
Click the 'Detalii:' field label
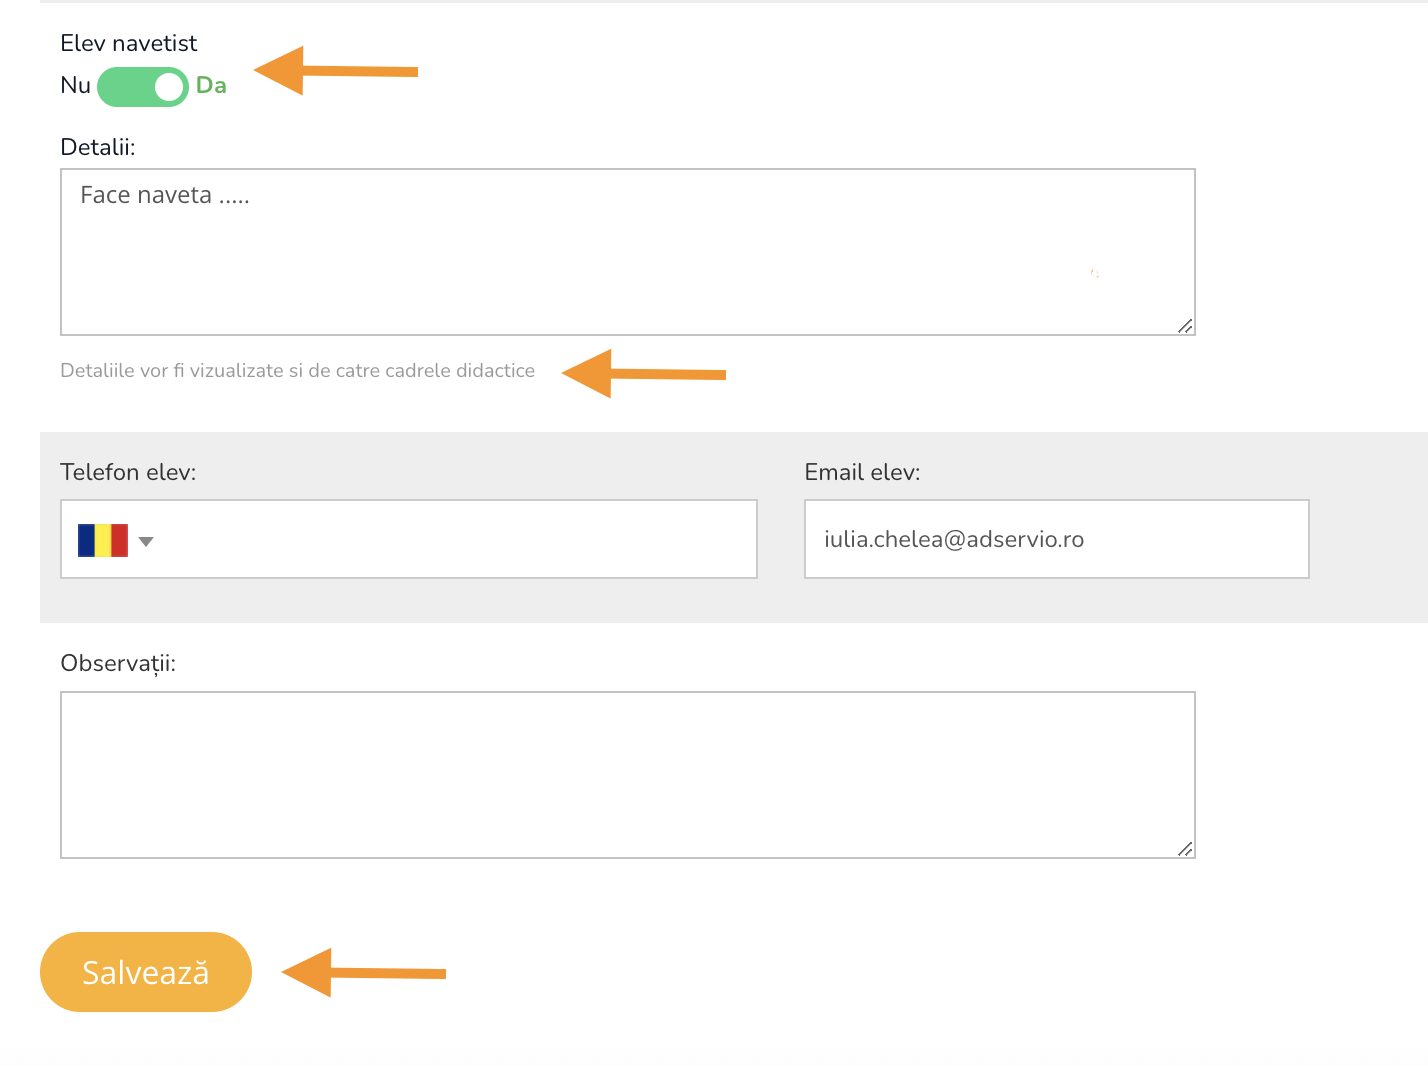point(98,147)
